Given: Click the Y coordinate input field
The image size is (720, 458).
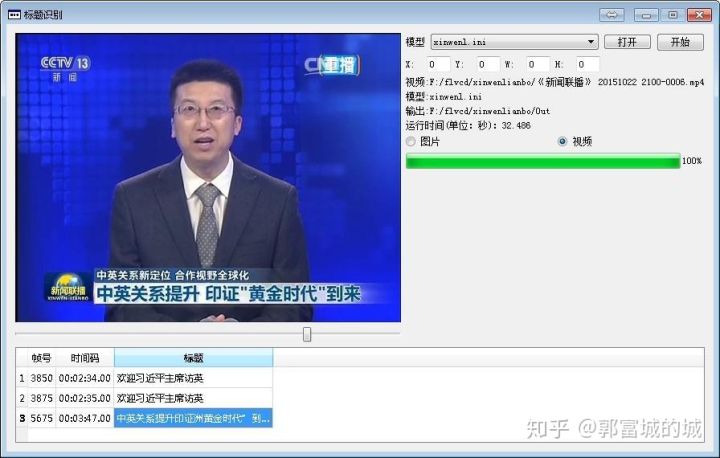Looking at the screenshot, I should pos(487,64).
